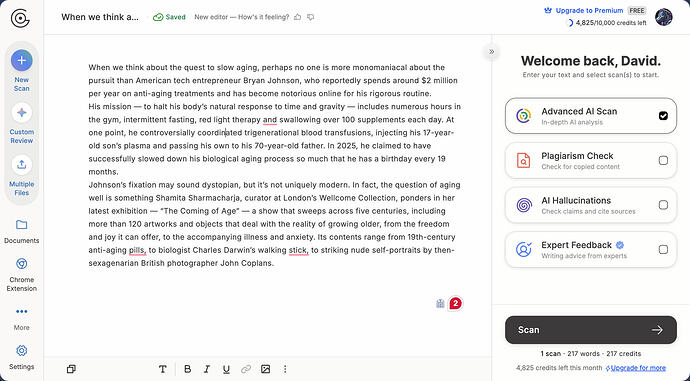Click the thumbs up feedback icon
This screenshot has height=381, width=690.
click(x=298, y=17)
